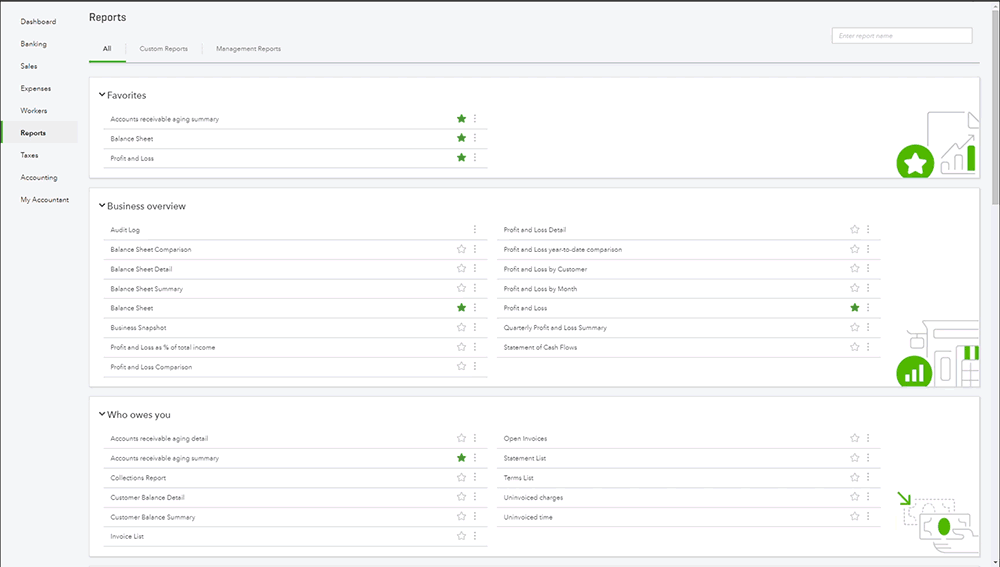Viewport: 1000px width, 567px height.
Task: Star the Profit and Loss Comparison report
Action: (461, 366)
